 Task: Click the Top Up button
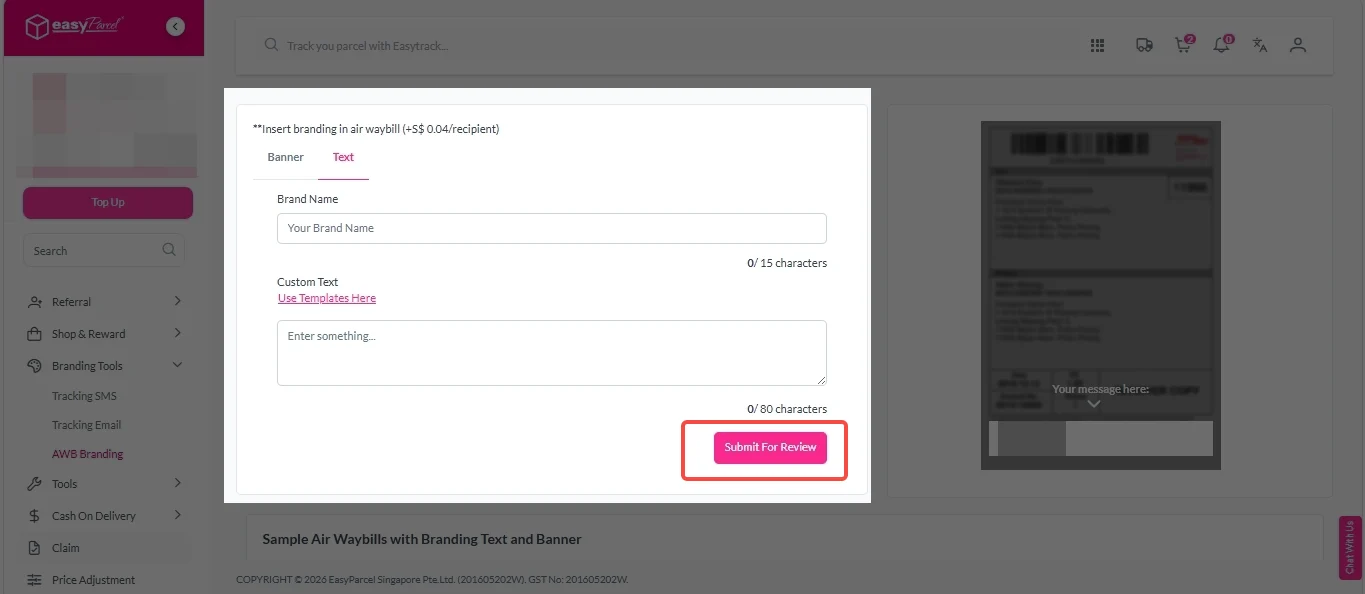point(108,202)
